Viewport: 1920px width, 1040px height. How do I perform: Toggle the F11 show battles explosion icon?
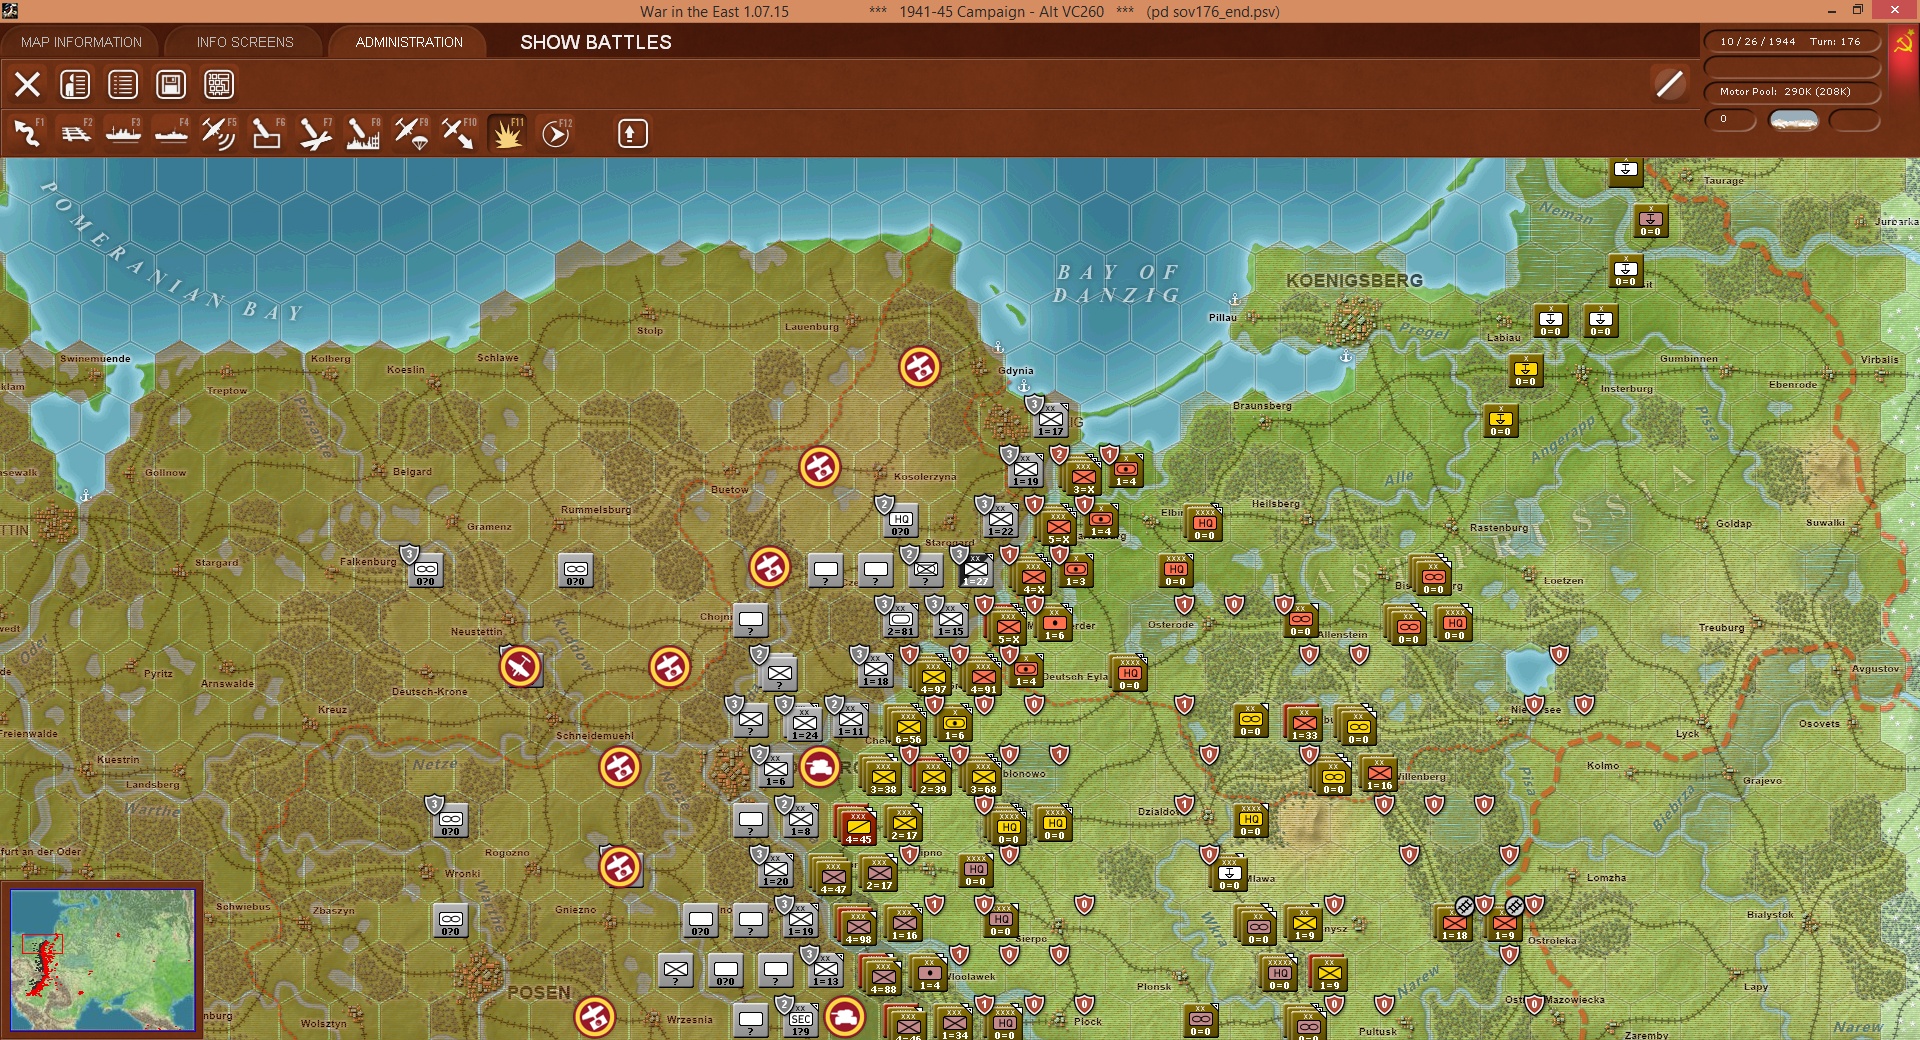click(x=507, y=133)
